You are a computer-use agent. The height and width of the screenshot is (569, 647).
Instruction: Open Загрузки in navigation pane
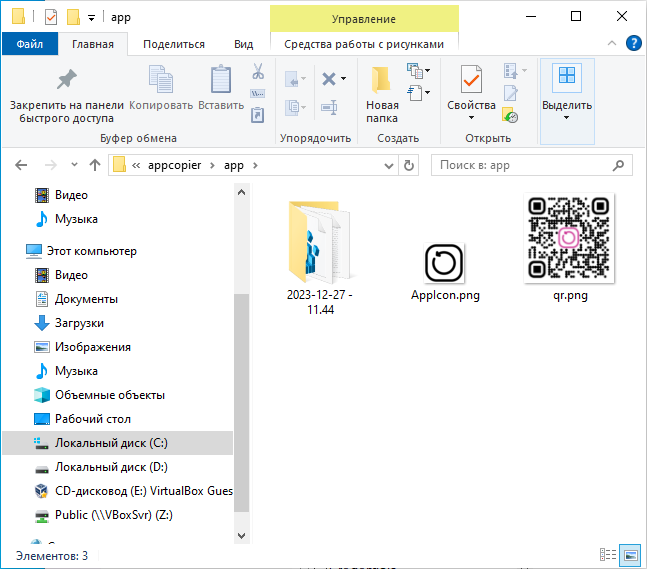(68, 323)
